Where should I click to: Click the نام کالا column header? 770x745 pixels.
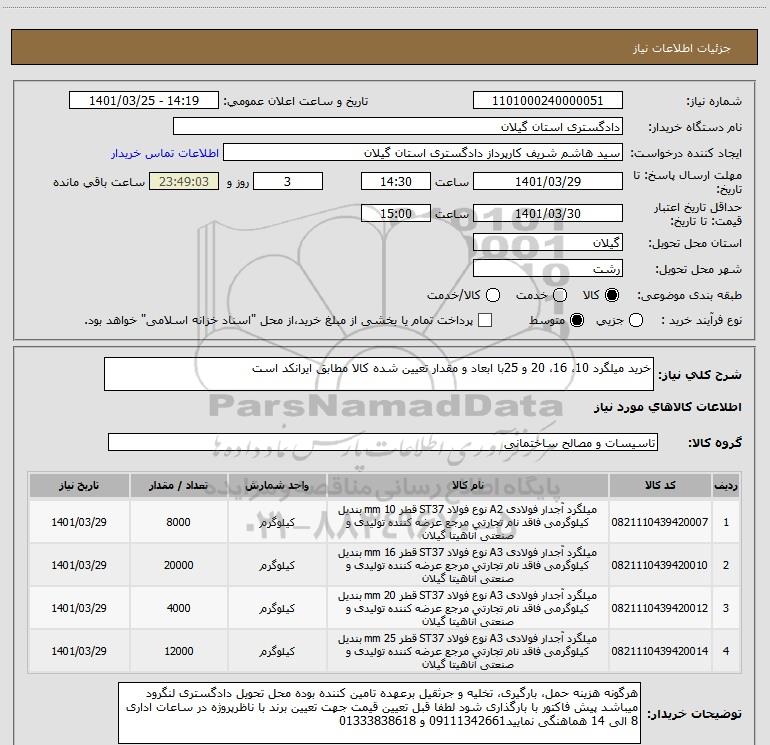468,486
